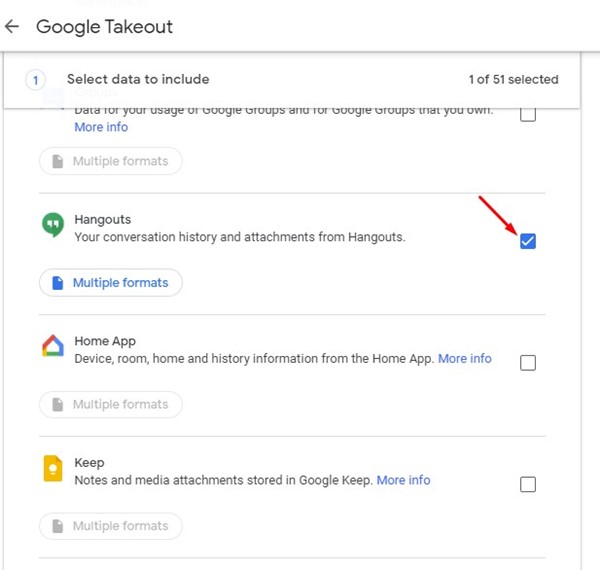This screenshot has width=600, height=570.
Task: Uncheck the Hangouts checkbox
Action: [528, 241]
